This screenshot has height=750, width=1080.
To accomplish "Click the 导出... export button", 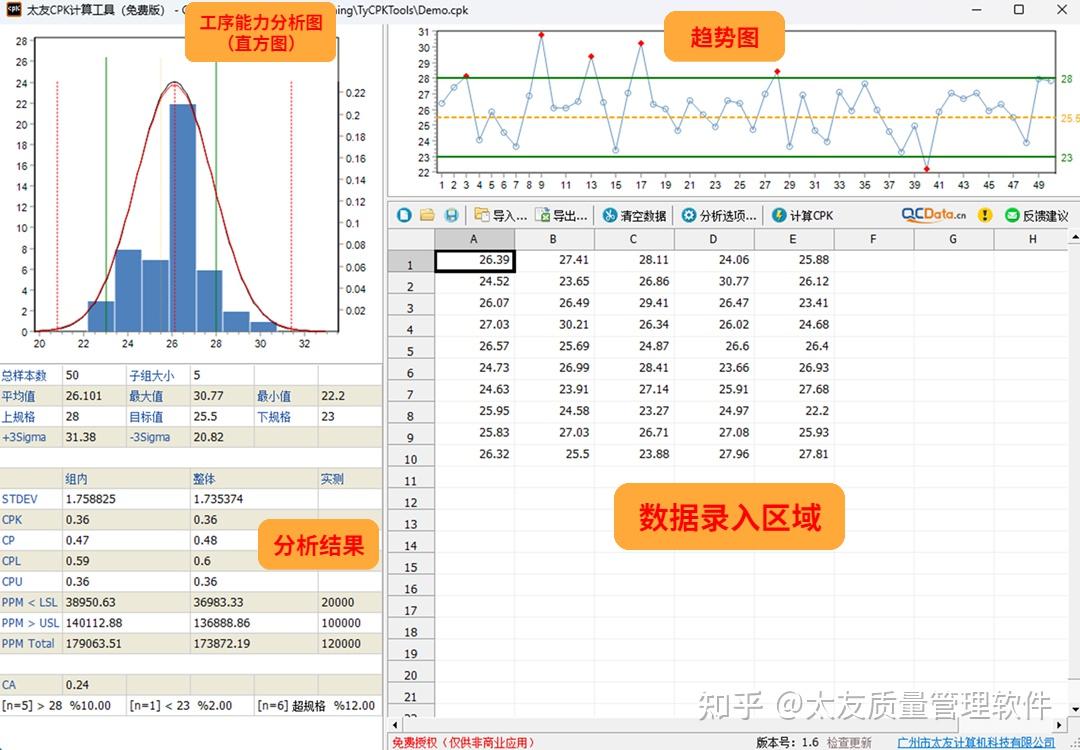I will 561,215.
